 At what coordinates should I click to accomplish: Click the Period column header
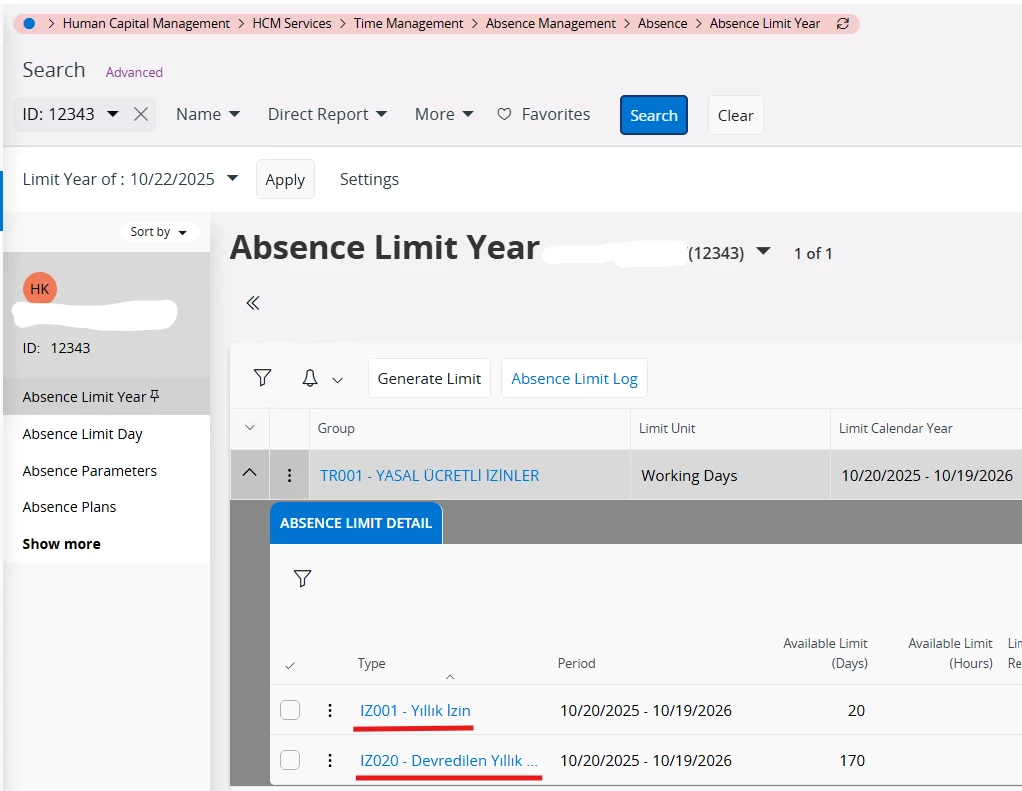coord(576,663)
